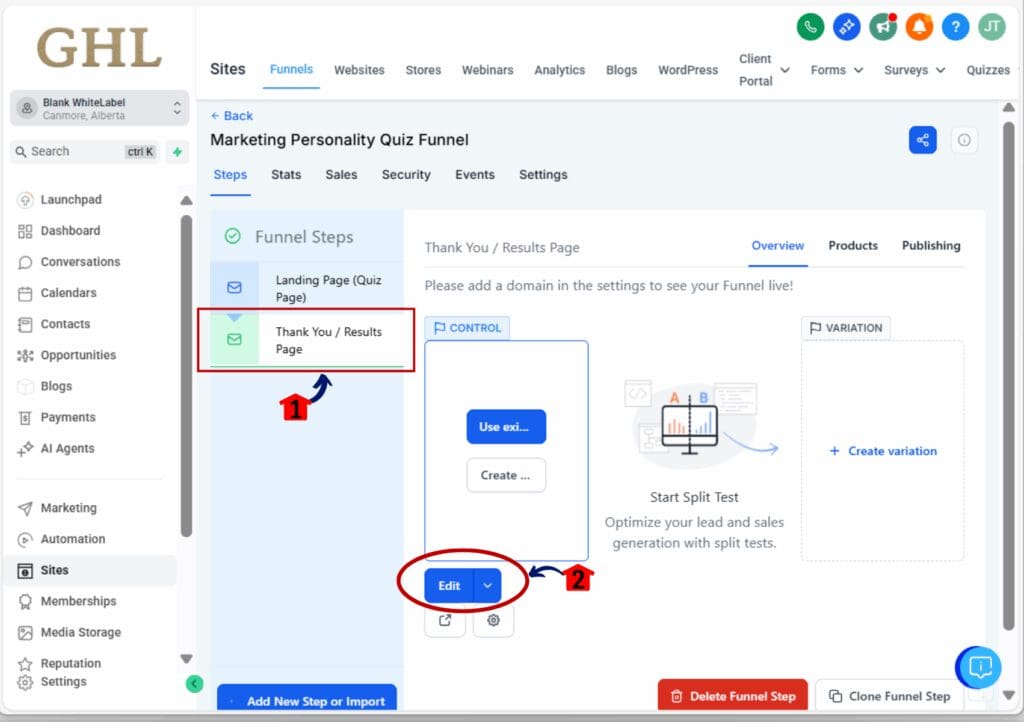Click the share icon beside the funnel title

922,140
